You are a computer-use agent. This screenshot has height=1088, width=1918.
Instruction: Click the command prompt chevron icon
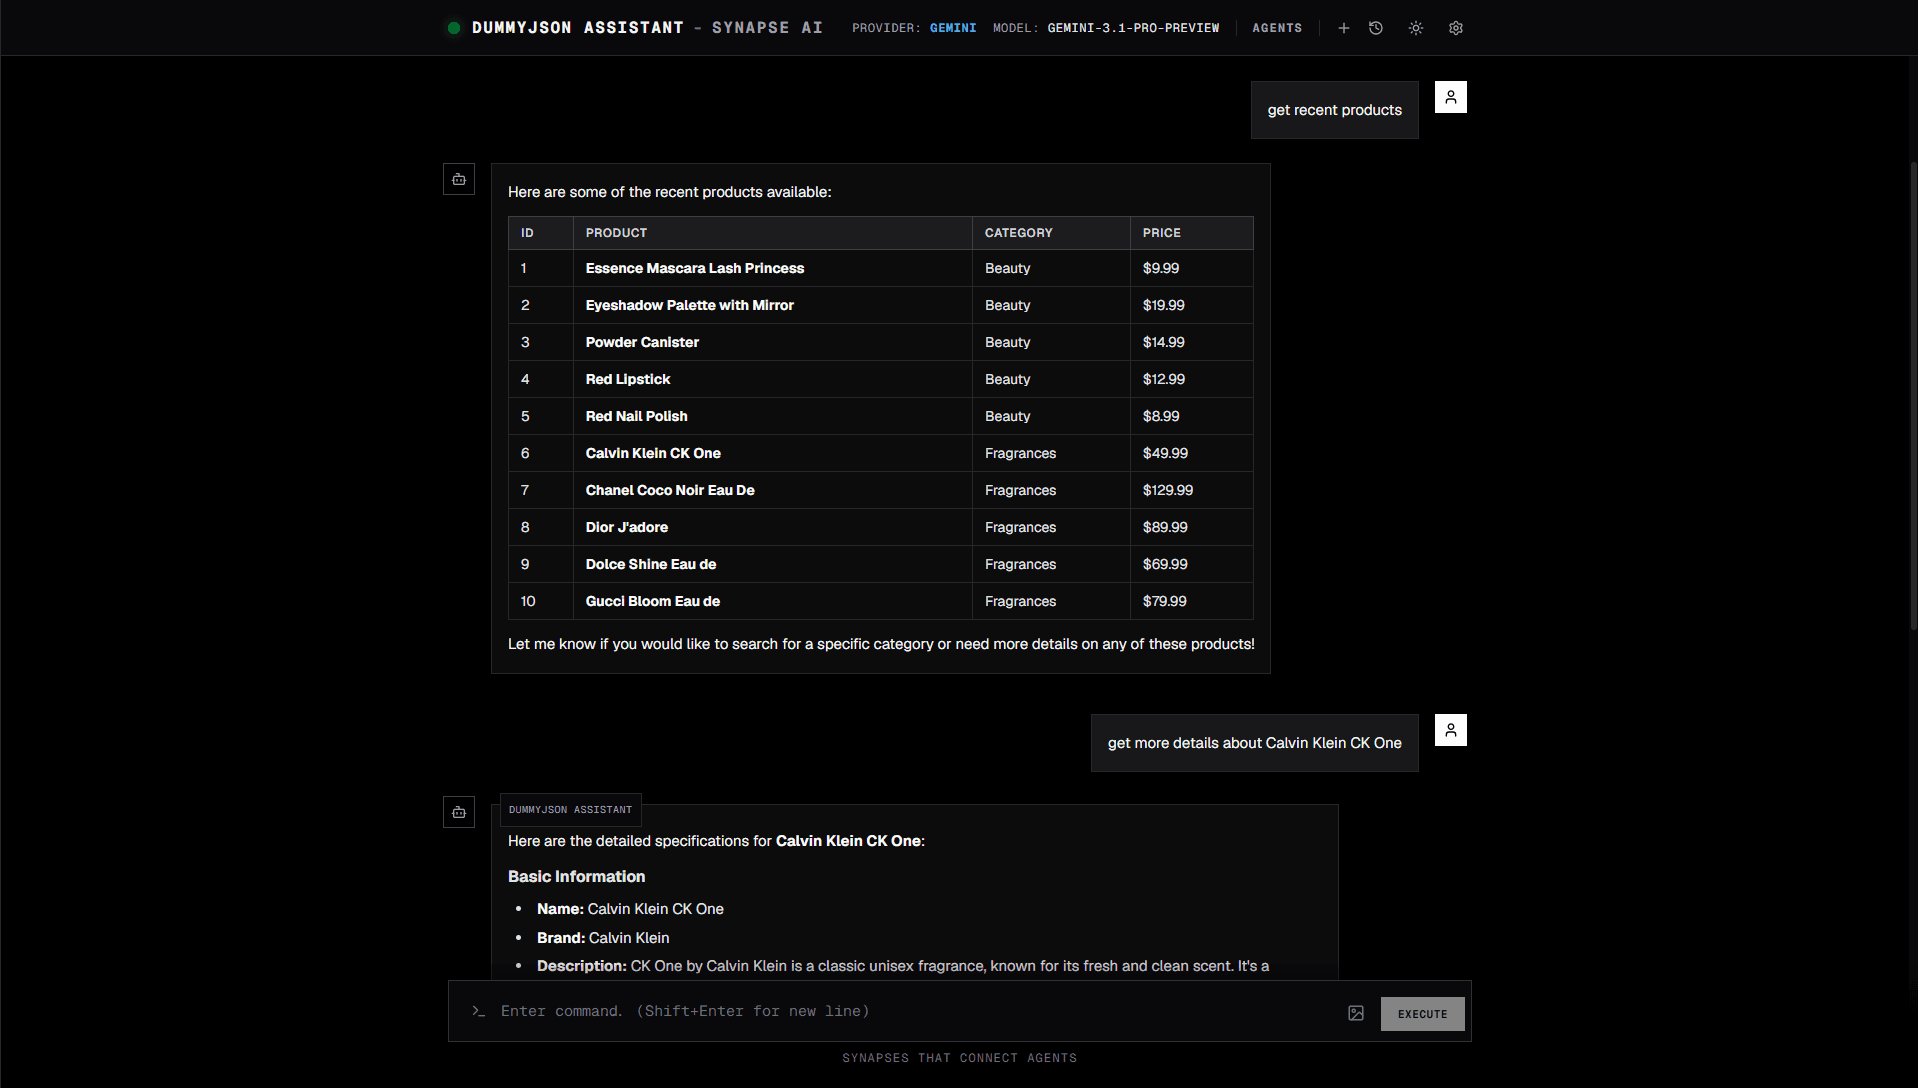(478, 1011)
